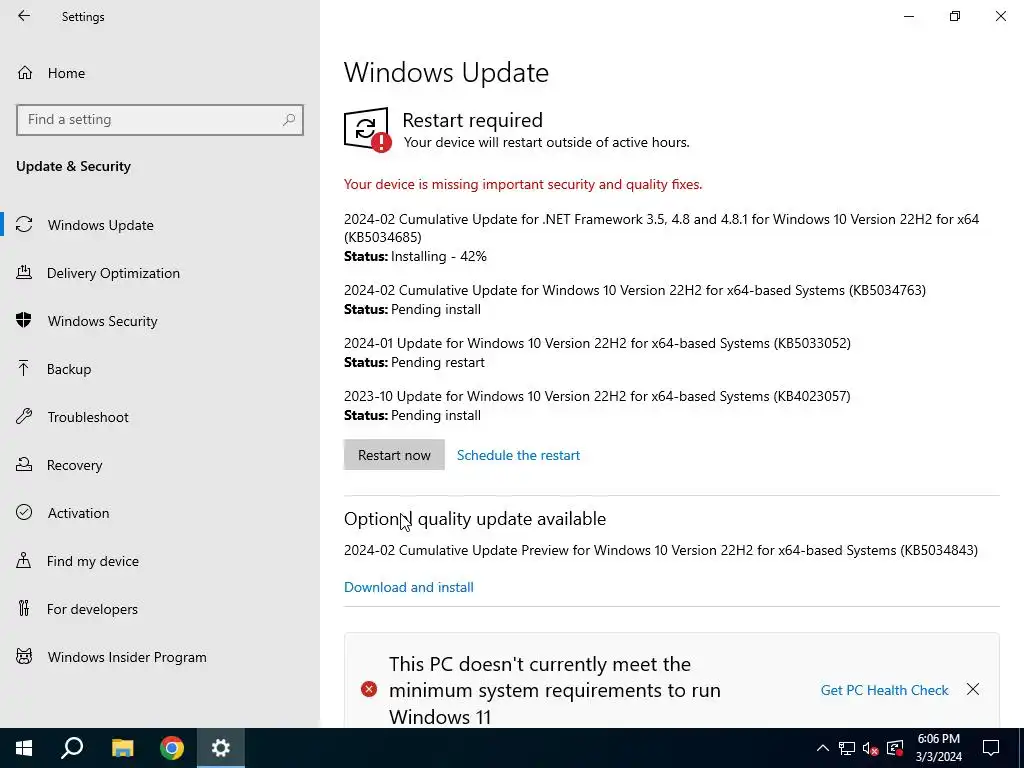The image size is (1024, 768).
Task: Click the KB4023057 update entry
Action: [x=598, y=396]
